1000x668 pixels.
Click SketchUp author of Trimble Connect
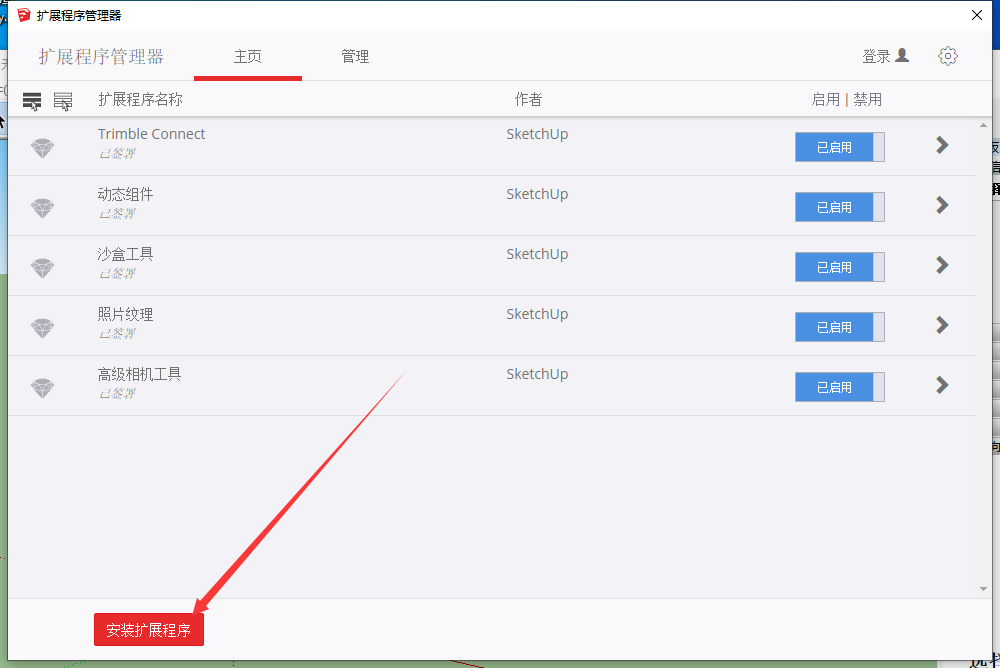click(x=537, y=134)
